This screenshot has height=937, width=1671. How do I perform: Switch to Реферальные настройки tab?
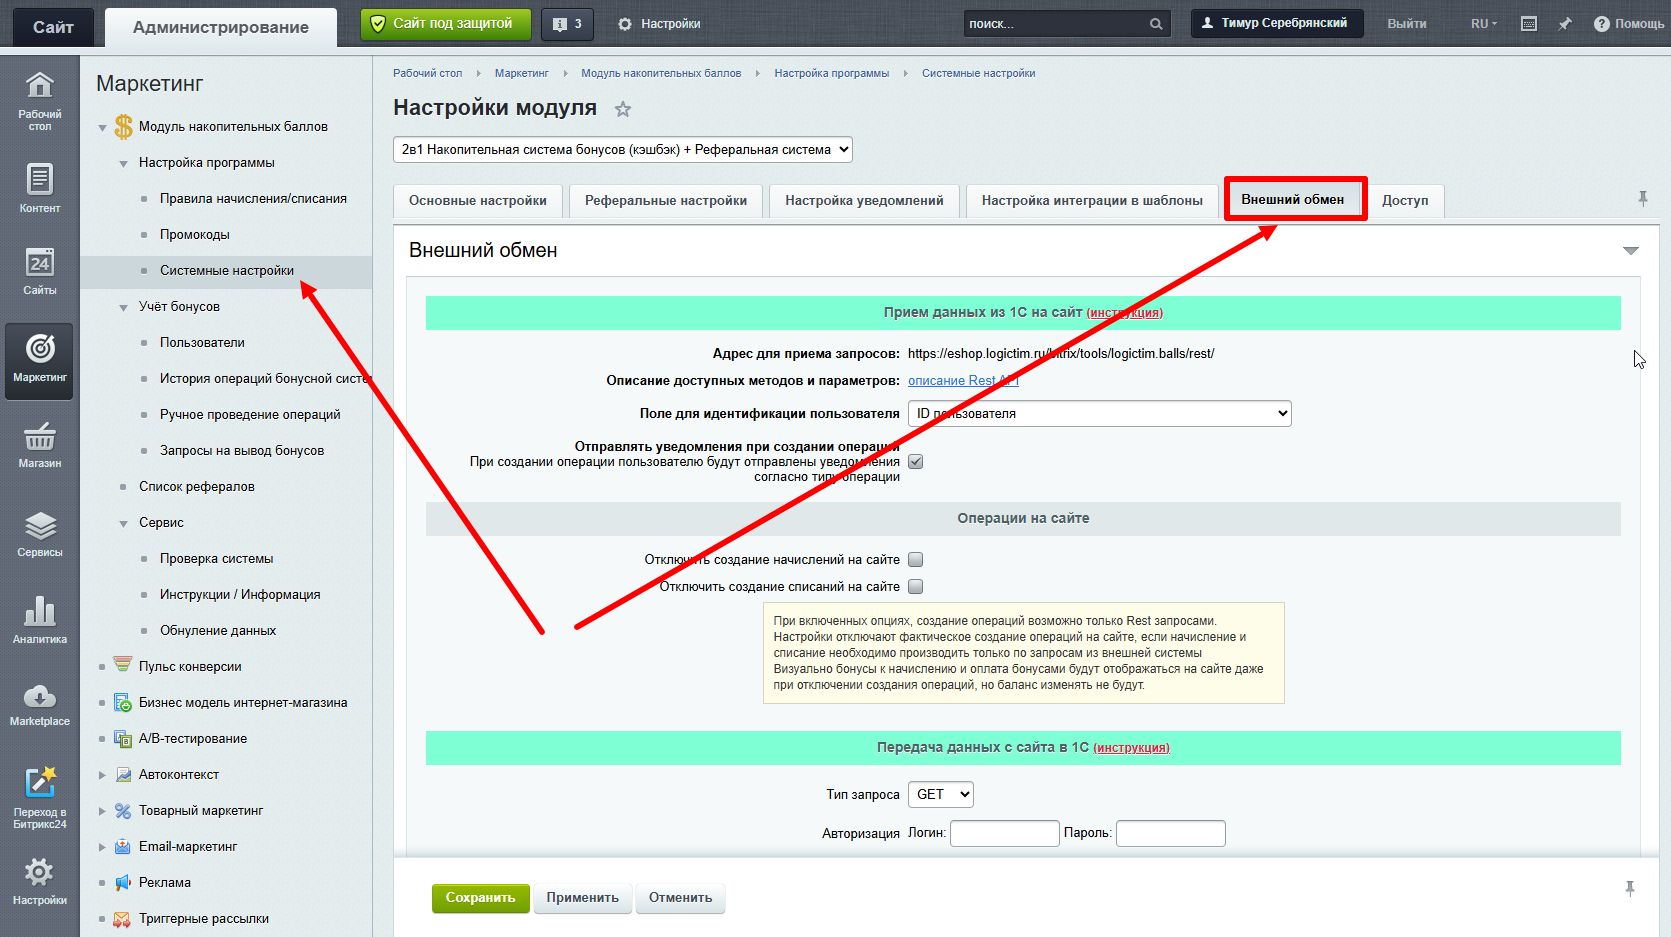click(666, 200)
